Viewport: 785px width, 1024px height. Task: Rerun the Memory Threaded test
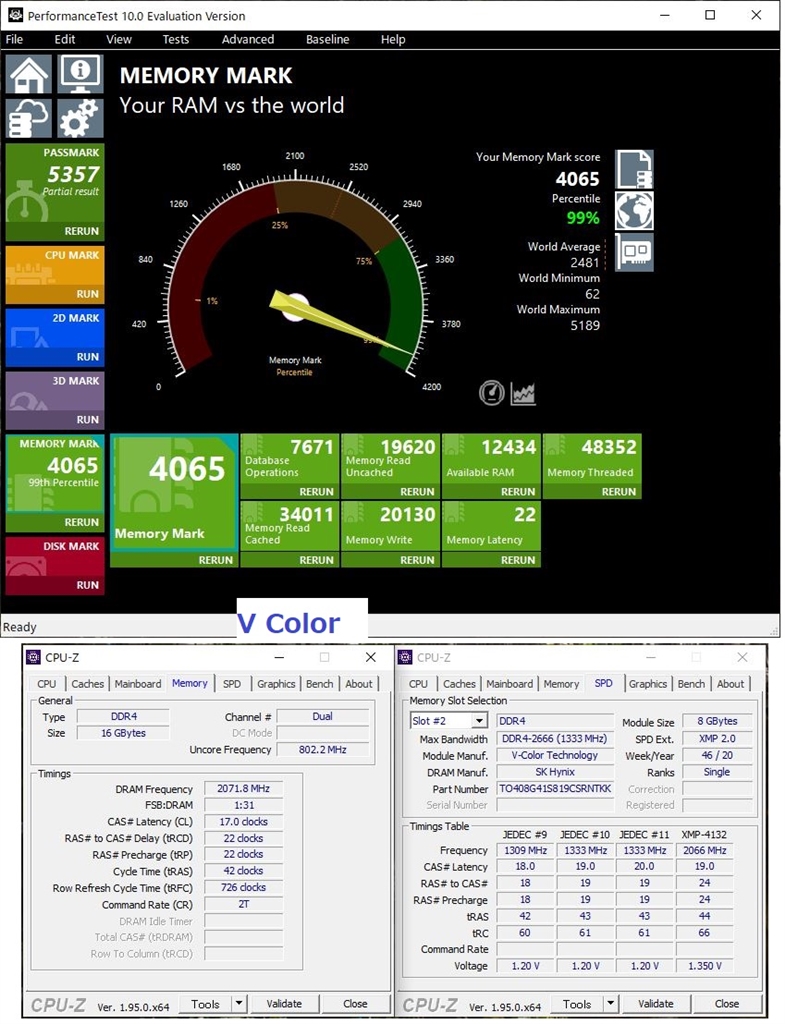[x=618, y=492]
